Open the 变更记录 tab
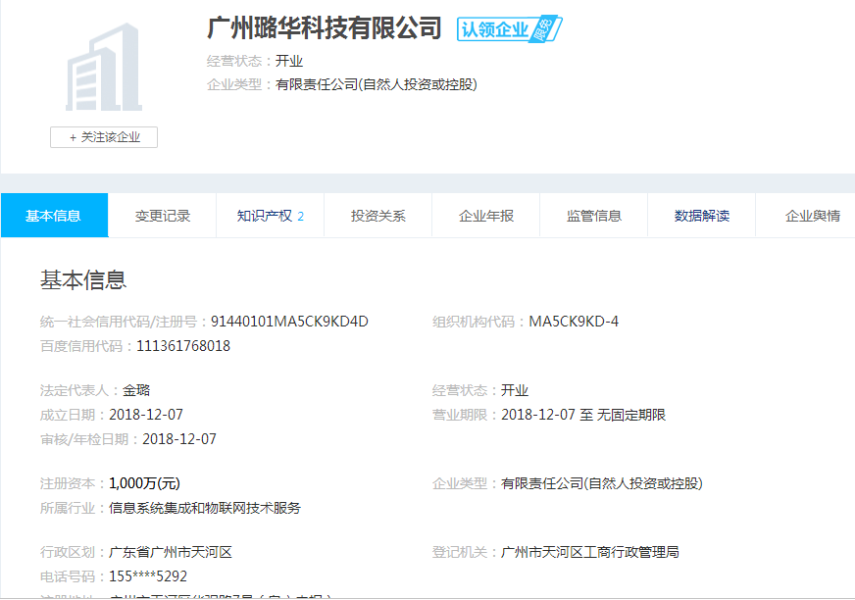Image resolution: width=855 pixels, height=600 pixels. point(162,216)
